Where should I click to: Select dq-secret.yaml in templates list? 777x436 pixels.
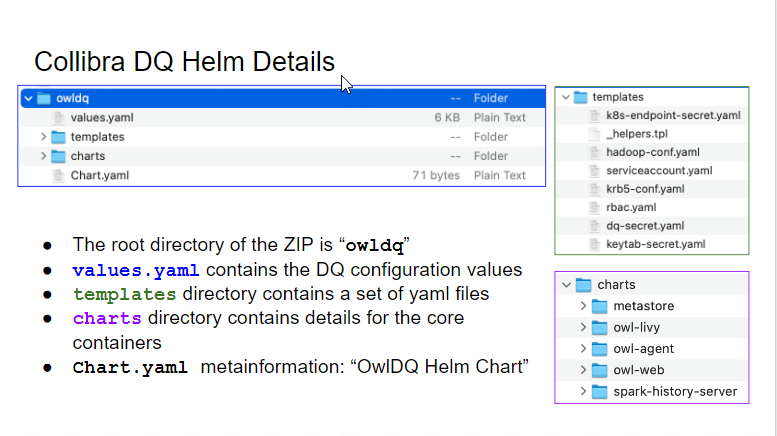pyautogui.click(x=644, y=226)
